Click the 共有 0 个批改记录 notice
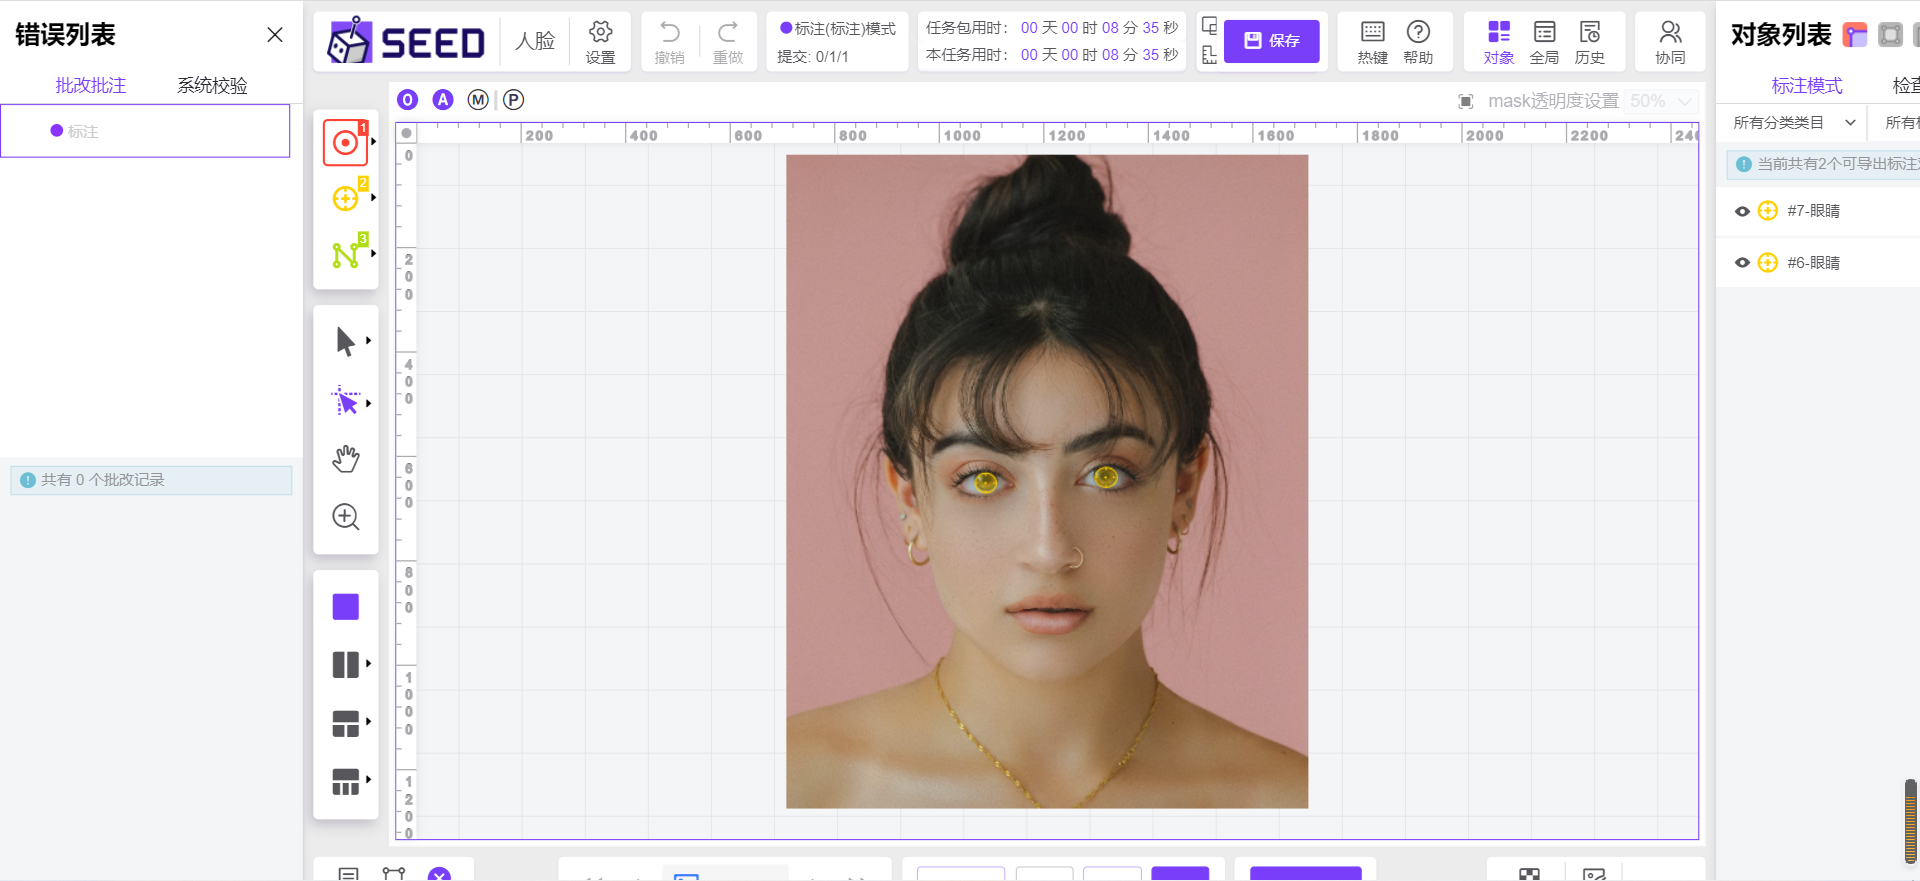 click(x=151, y=480)
